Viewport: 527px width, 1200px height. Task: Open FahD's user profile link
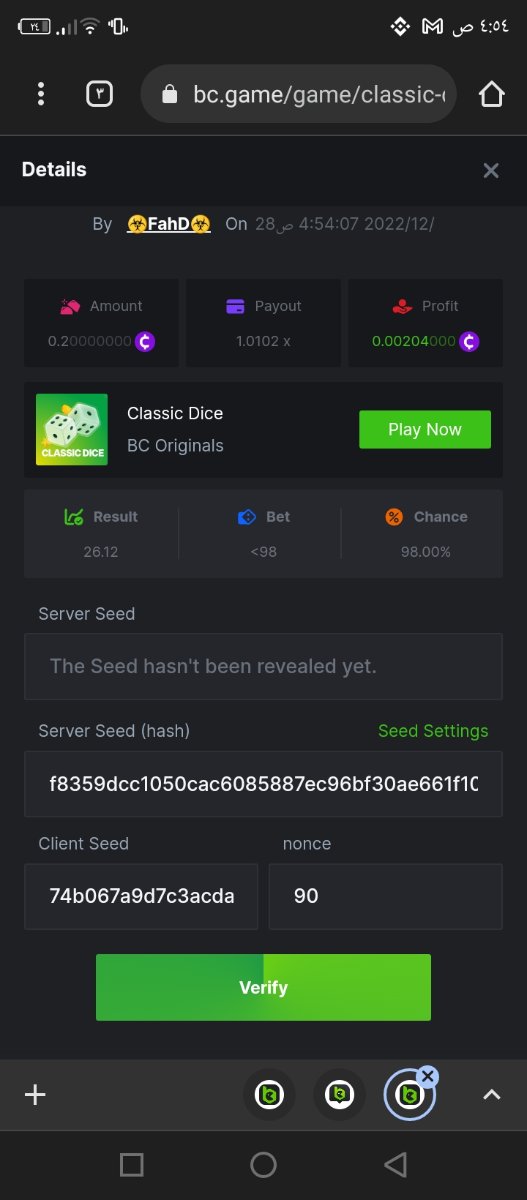169,224
